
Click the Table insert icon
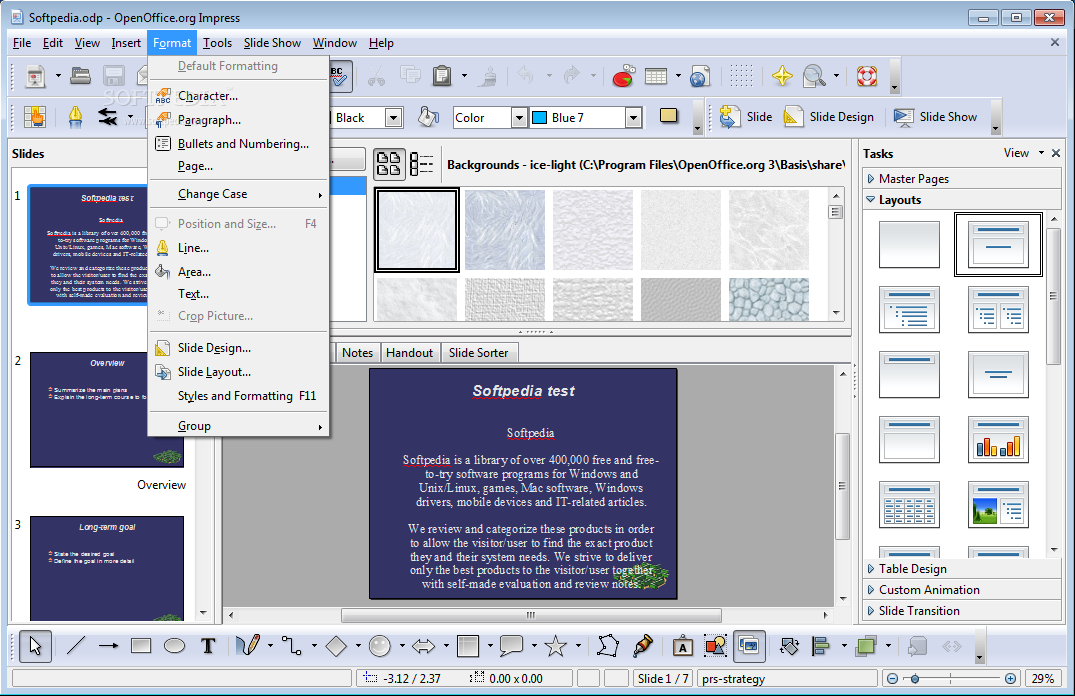point(656,76)
